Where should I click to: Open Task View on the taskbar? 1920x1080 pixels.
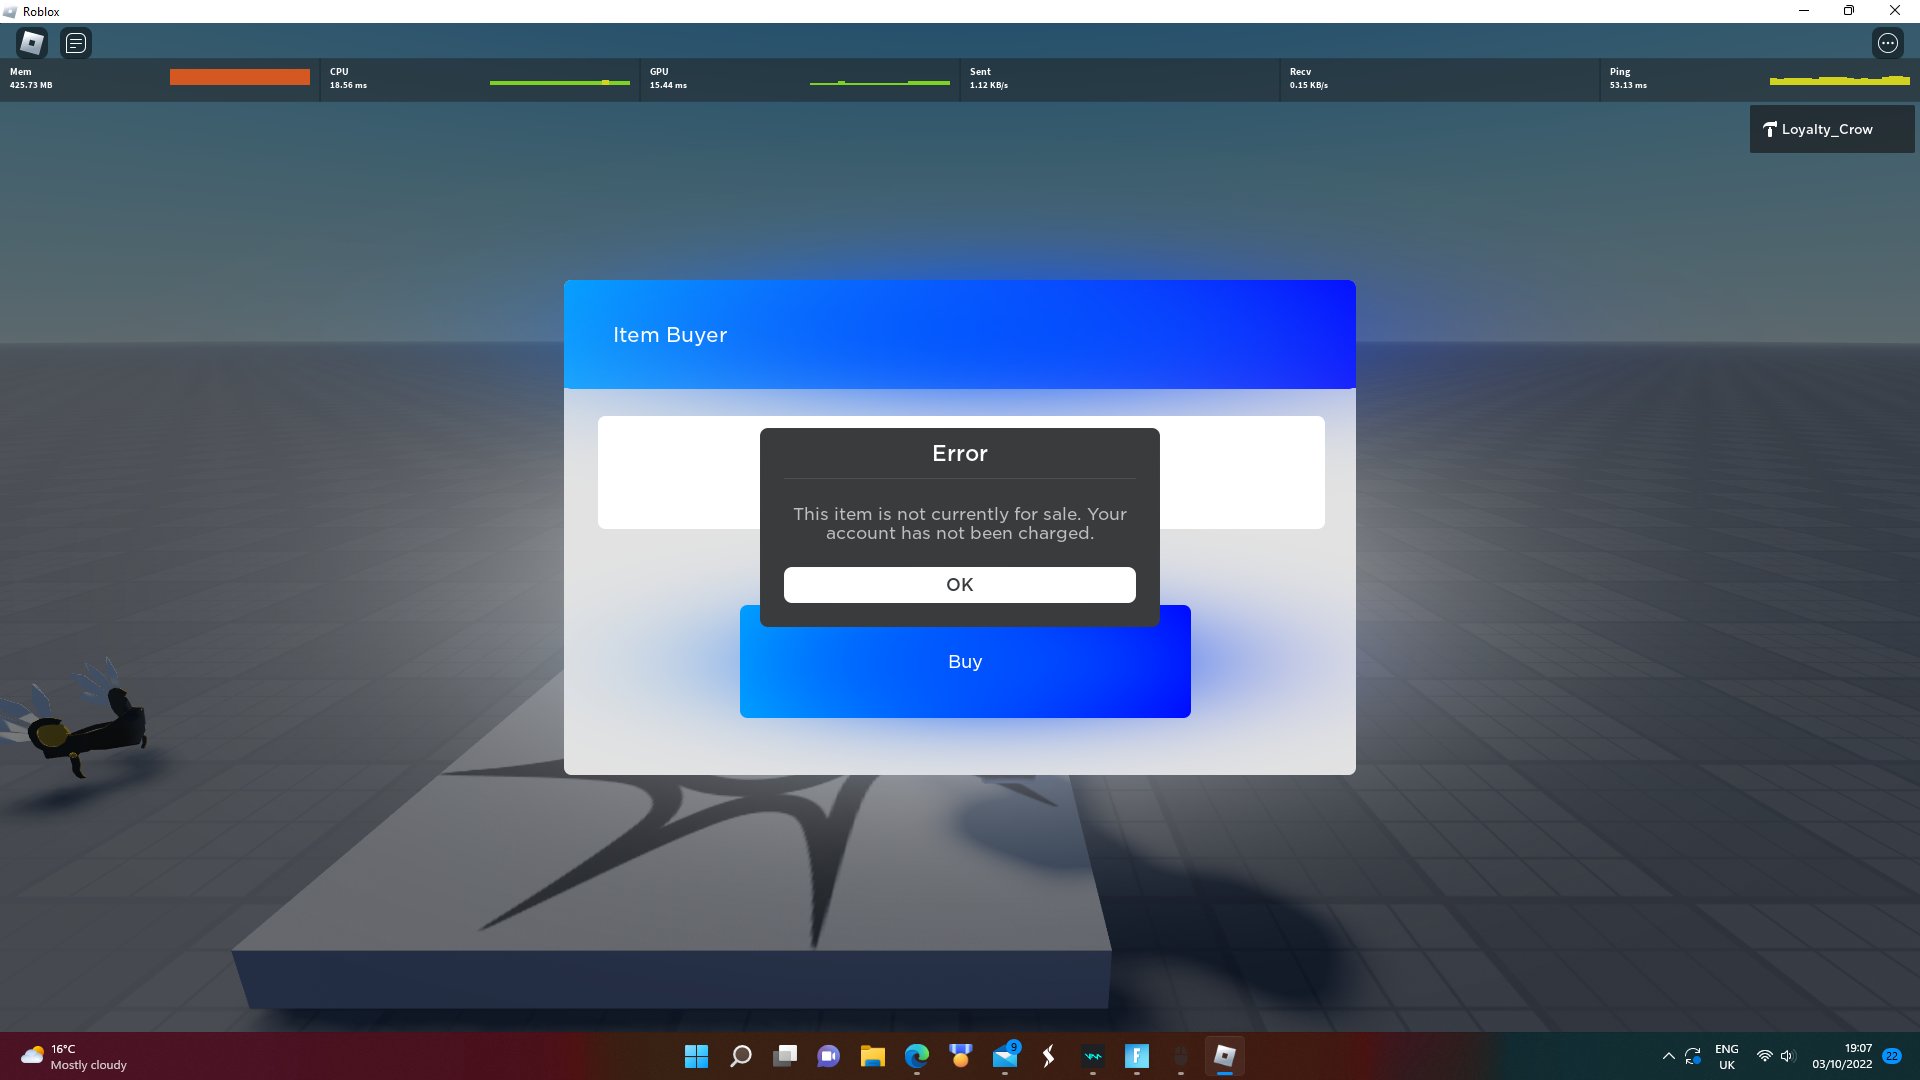785,1056
